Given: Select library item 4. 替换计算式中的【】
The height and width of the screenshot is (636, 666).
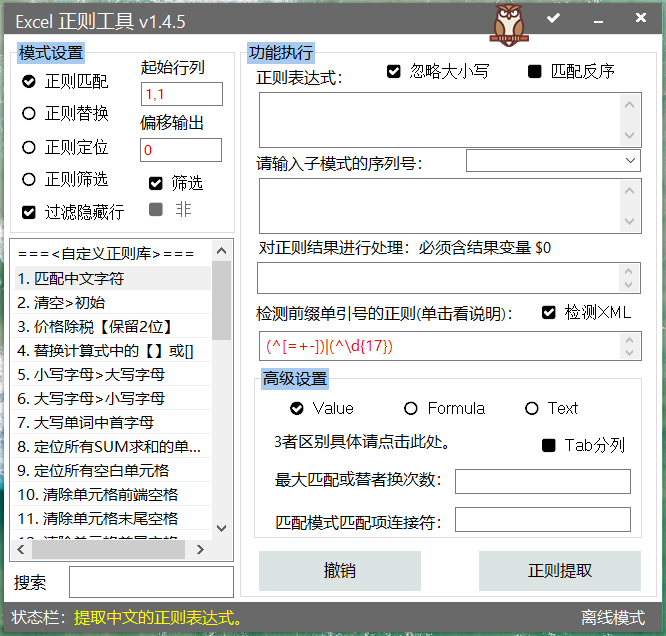Looking at the screenshot, I should [112, 351].
